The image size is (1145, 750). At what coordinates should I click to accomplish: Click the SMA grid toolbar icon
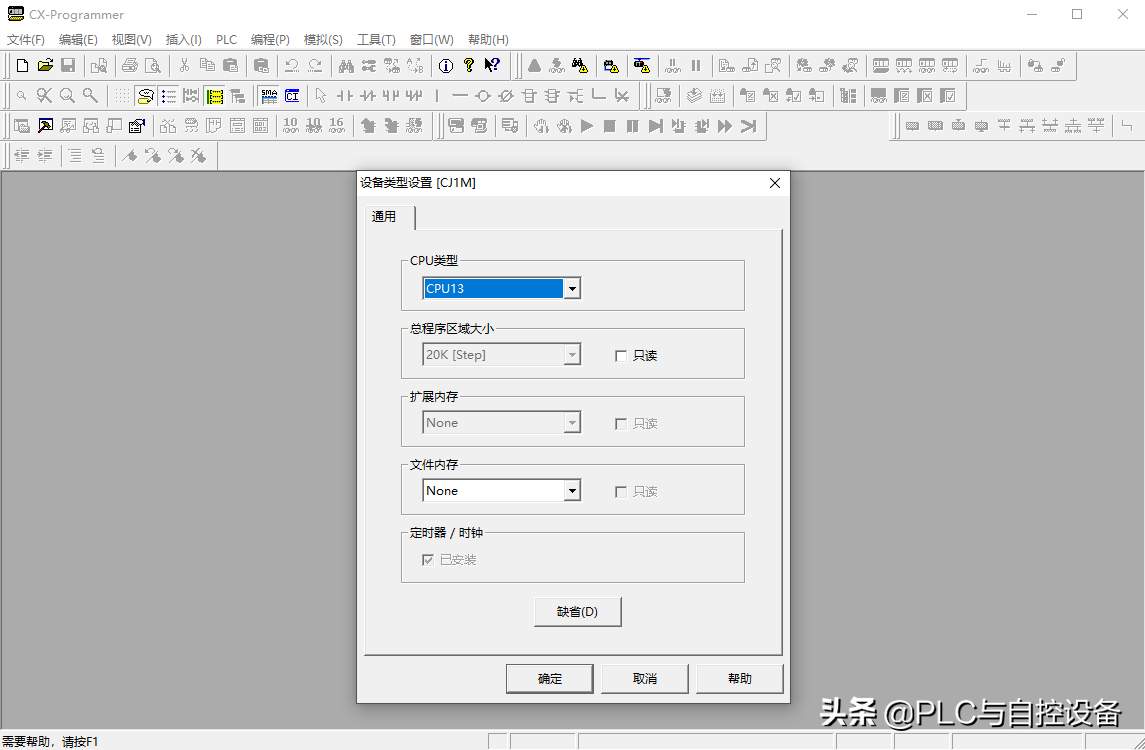point(269,96)
